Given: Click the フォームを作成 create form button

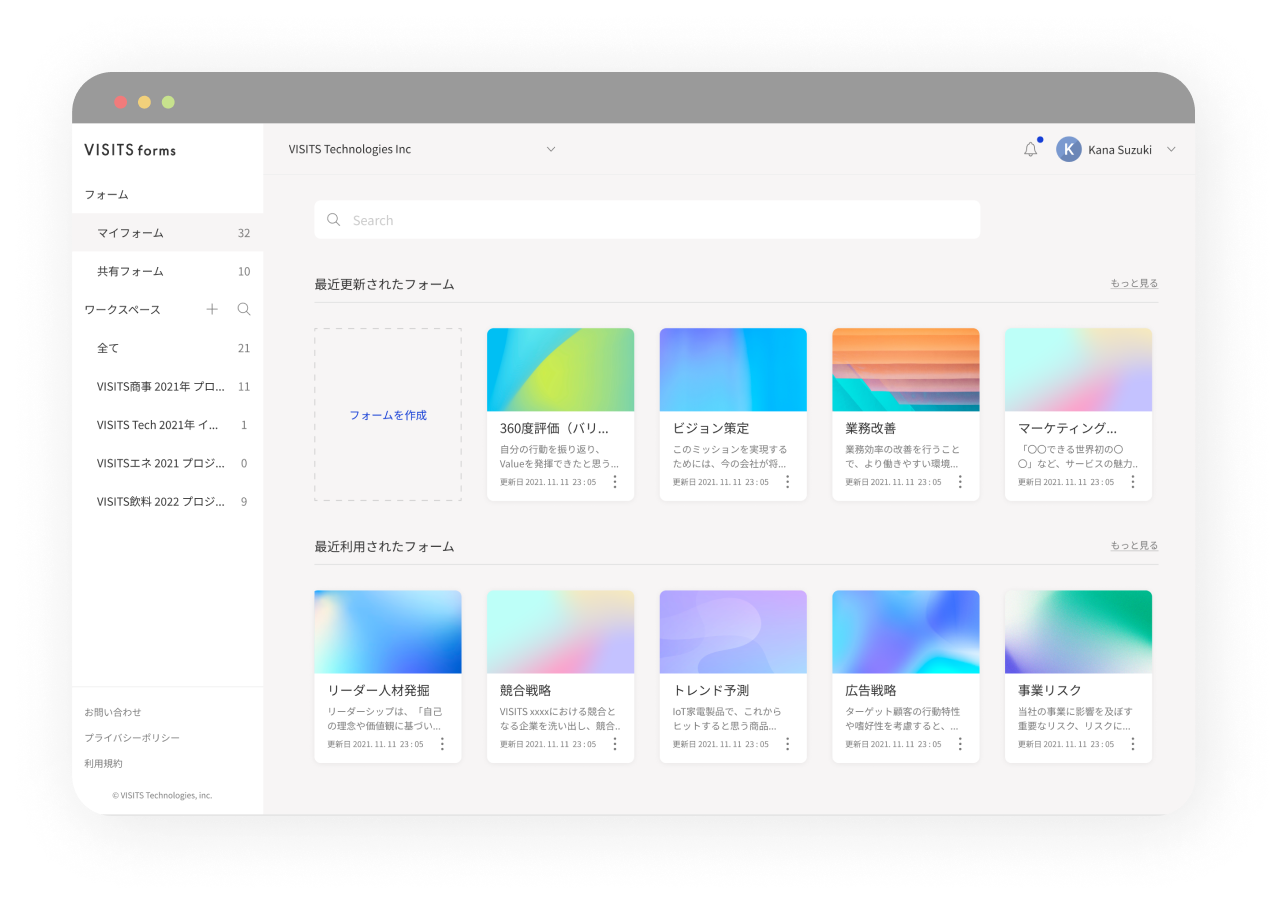Looking at the screenshot, I should pos(388,415).
